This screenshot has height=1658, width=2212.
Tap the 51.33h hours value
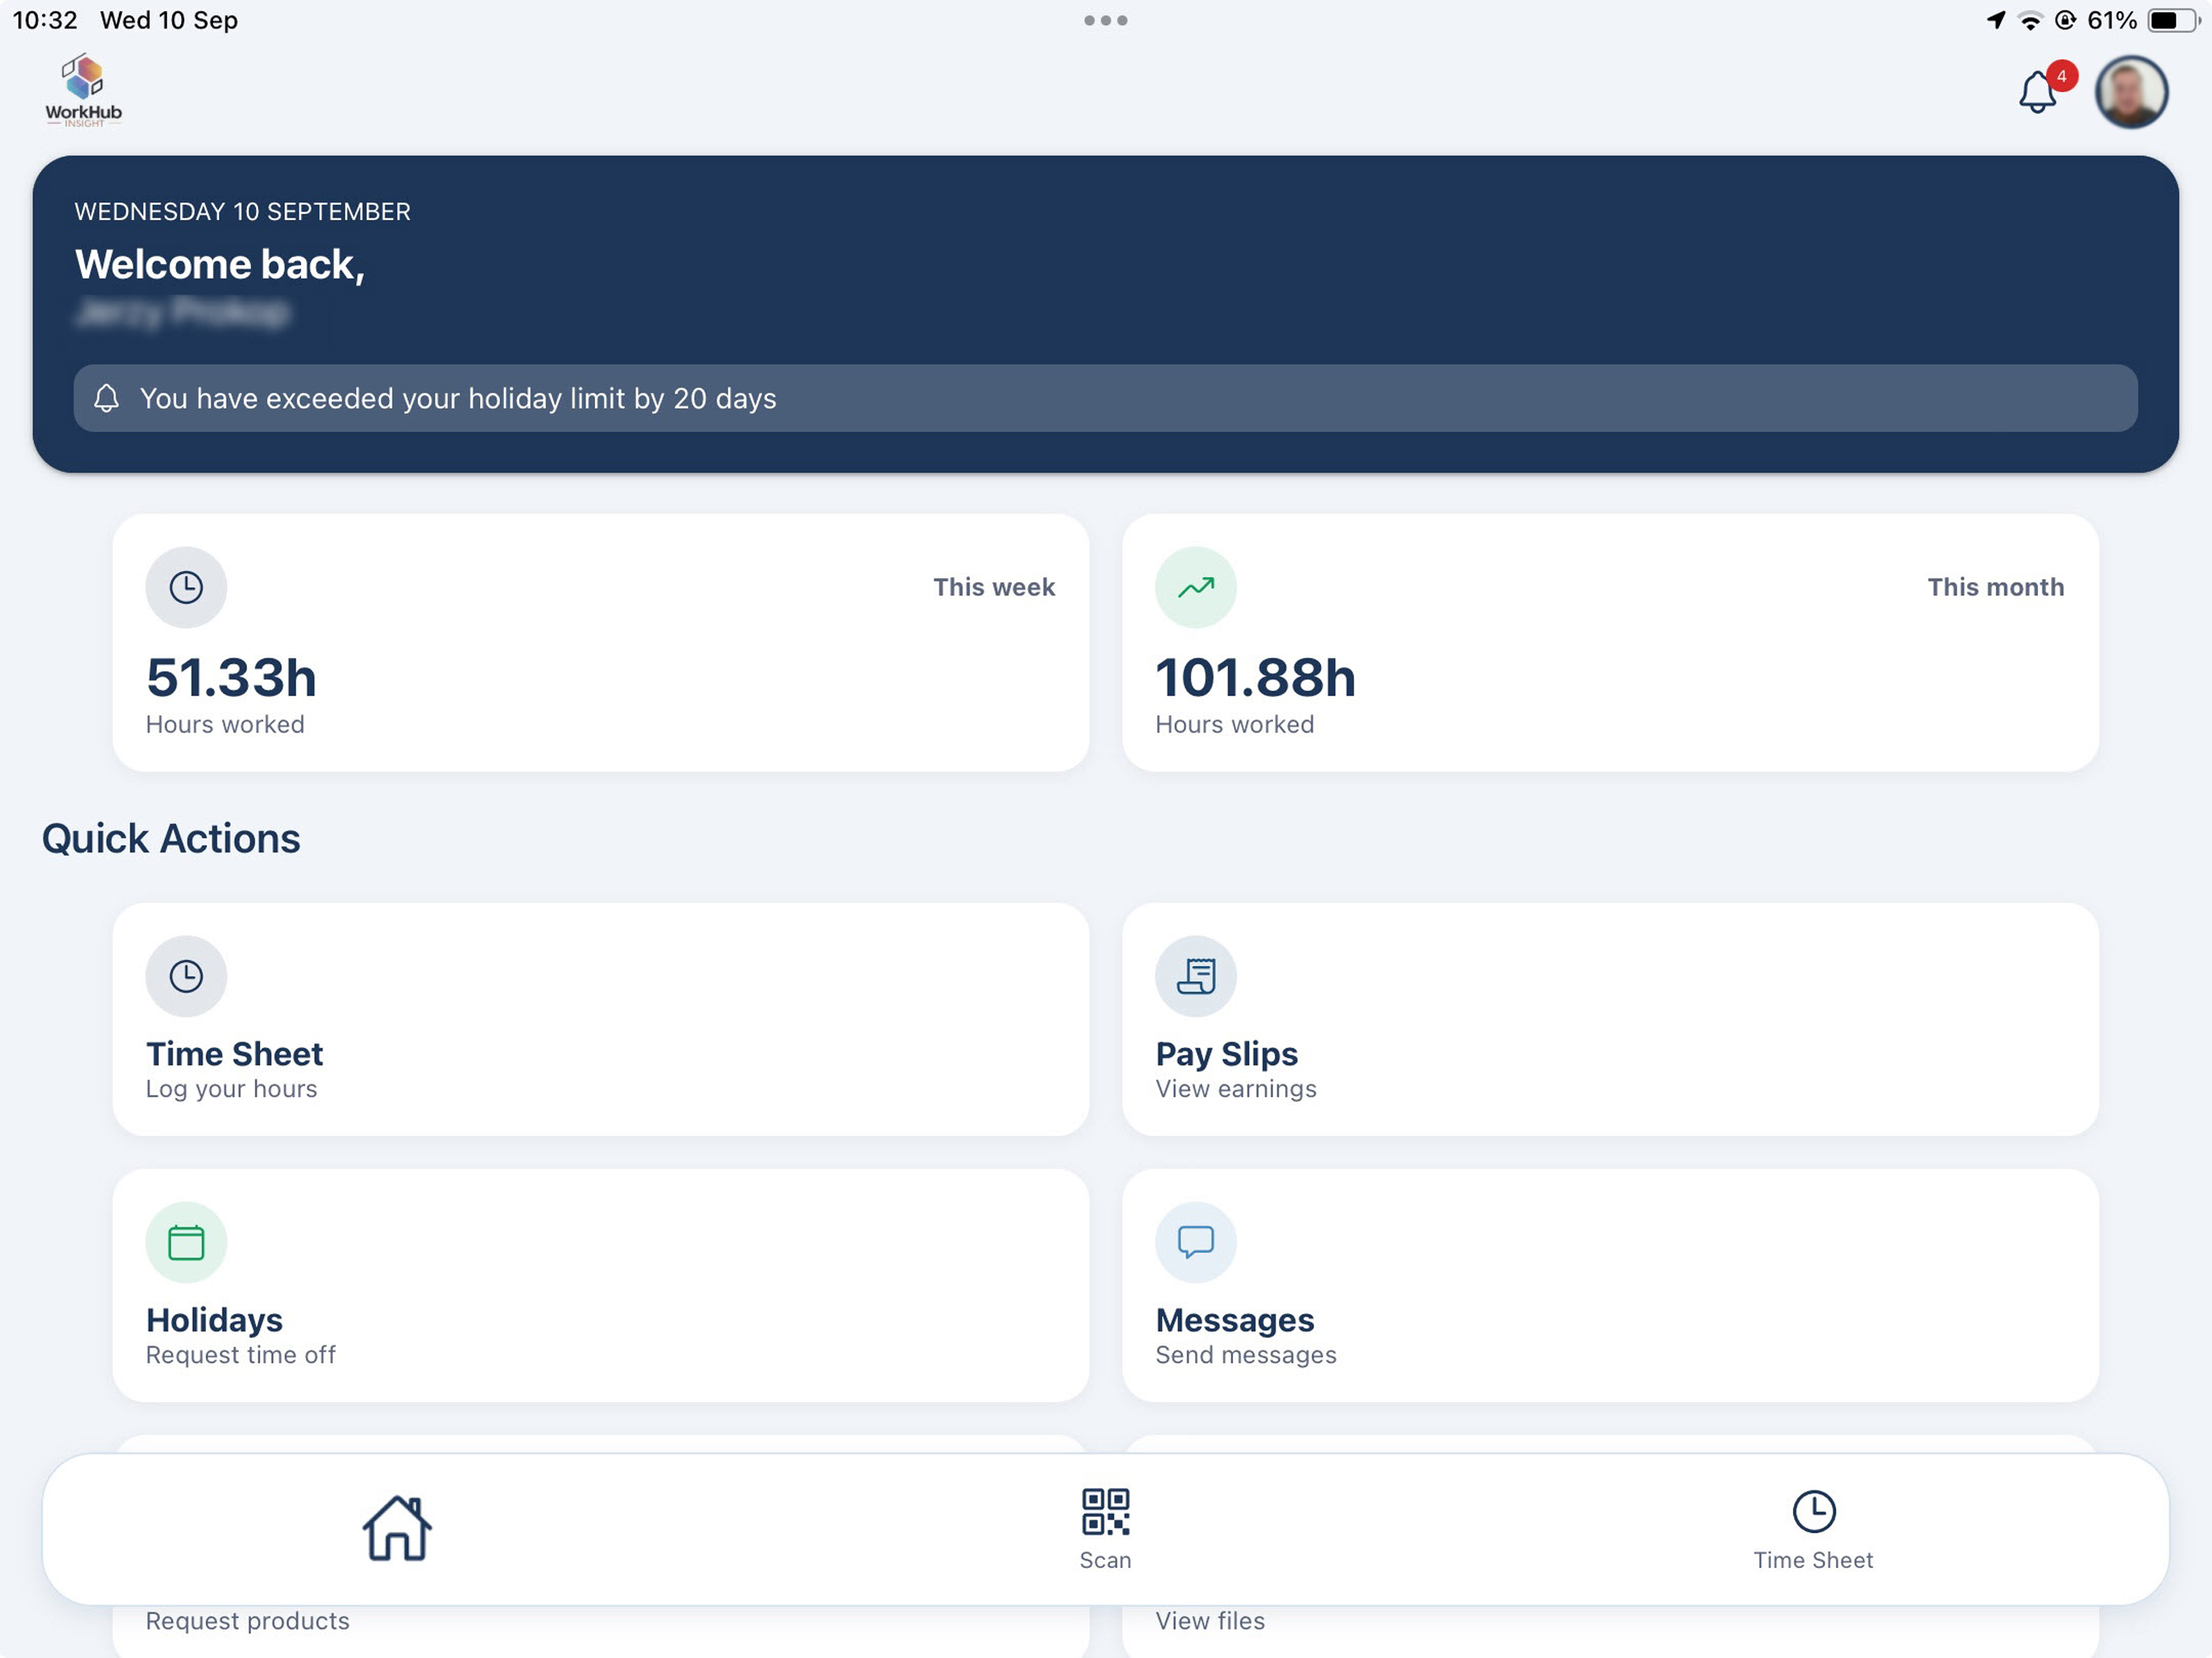click(x=231, y=678)
